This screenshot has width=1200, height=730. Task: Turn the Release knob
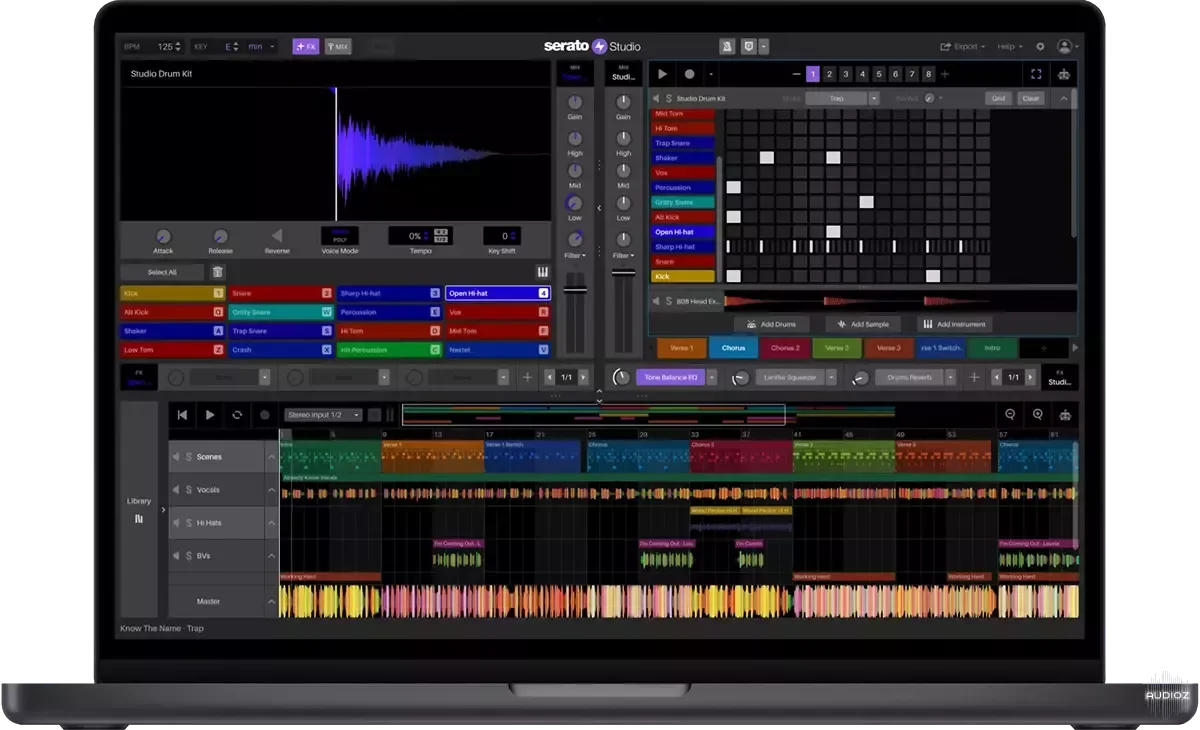click(220, 237)
